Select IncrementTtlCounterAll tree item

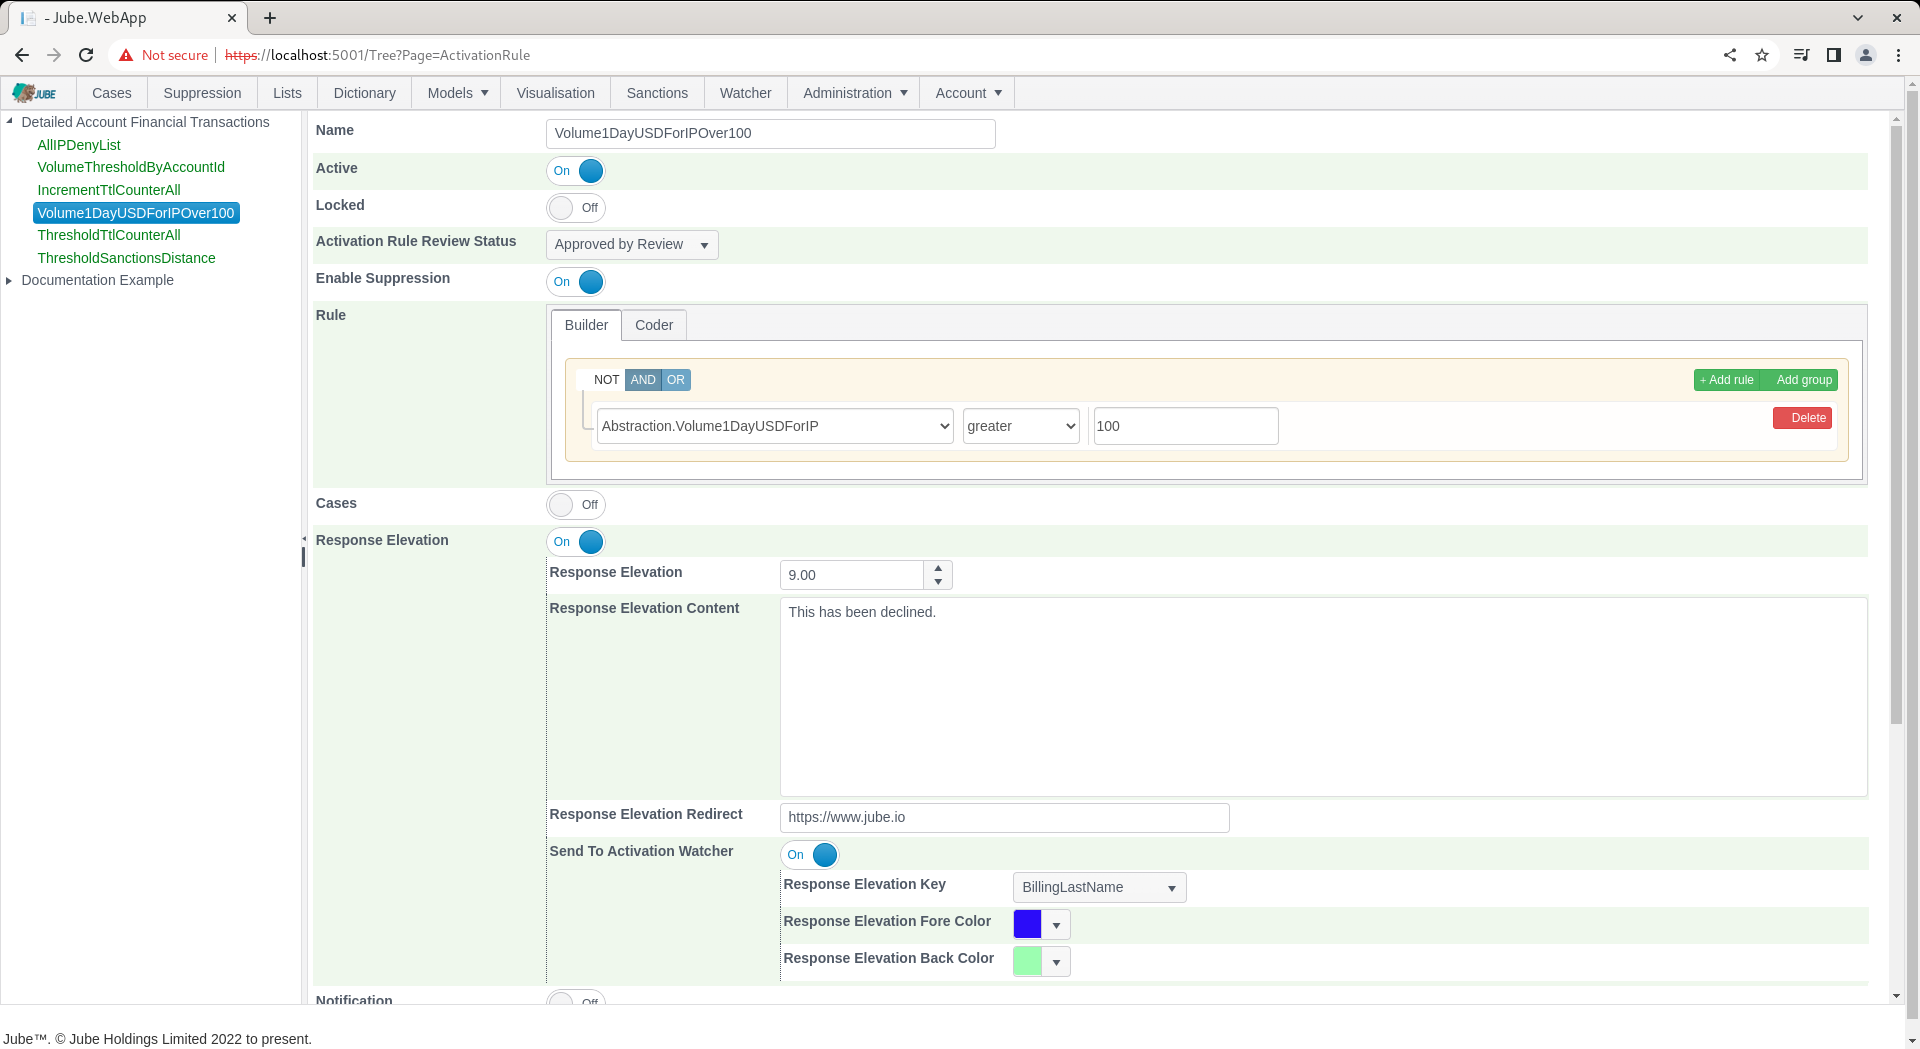click(x=109, y=190)
